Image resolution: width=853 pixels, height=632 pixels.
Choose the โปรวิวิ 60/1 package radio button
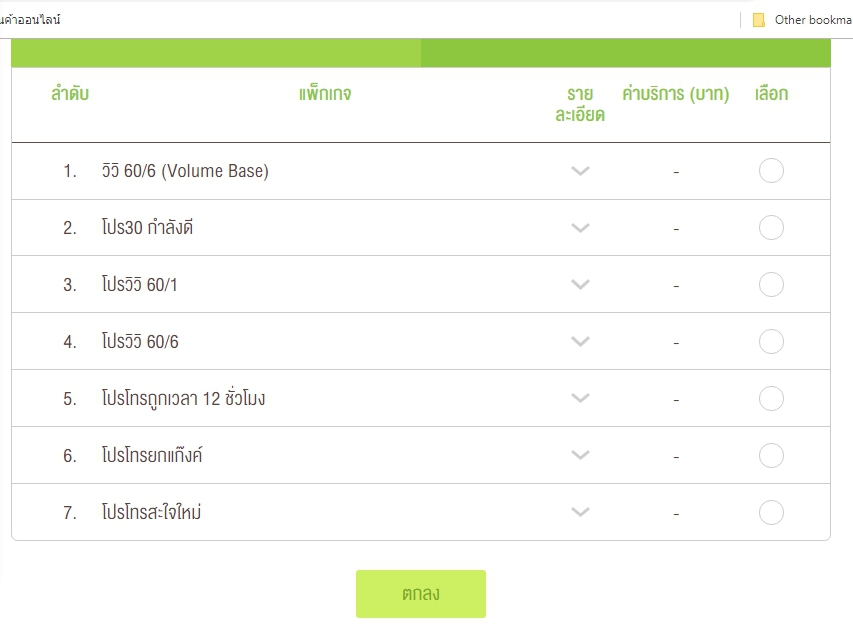(x=771, y=285)
